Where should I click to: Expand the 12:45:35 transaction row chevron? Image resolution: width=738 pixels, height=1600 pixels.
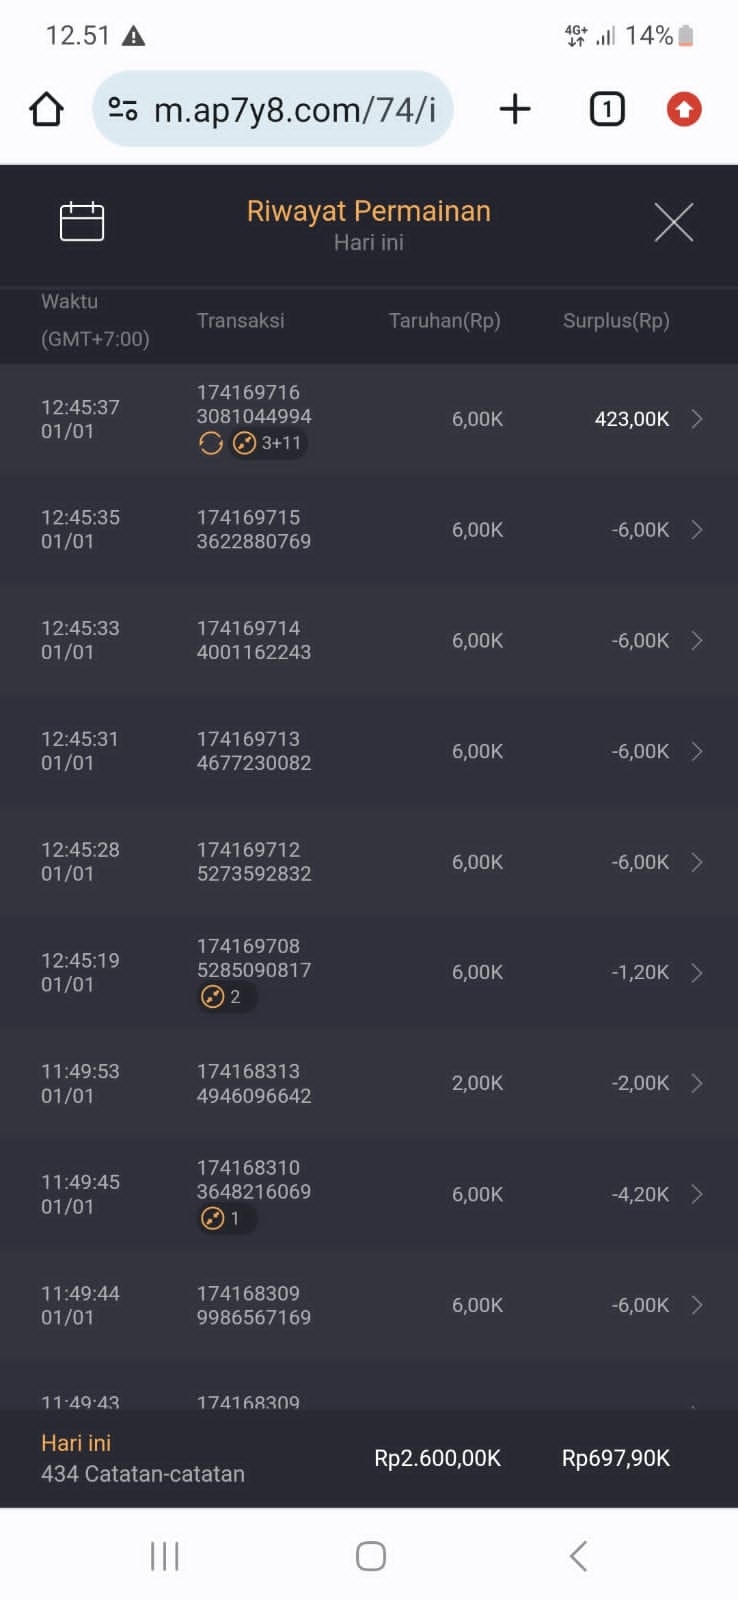[x=697, y=530]
